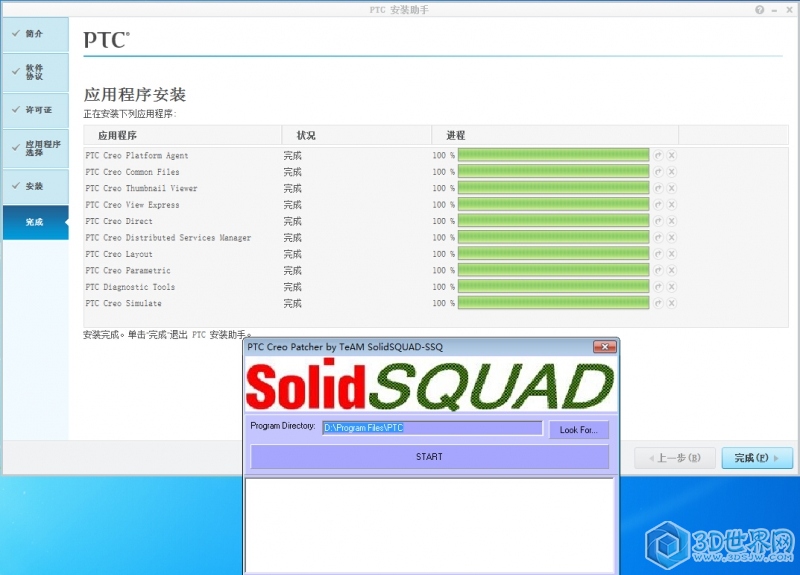The image size is (800, 575).
Task: Select the PTC Creo Thumbnail Viewer row name
Action: [141, 188]
